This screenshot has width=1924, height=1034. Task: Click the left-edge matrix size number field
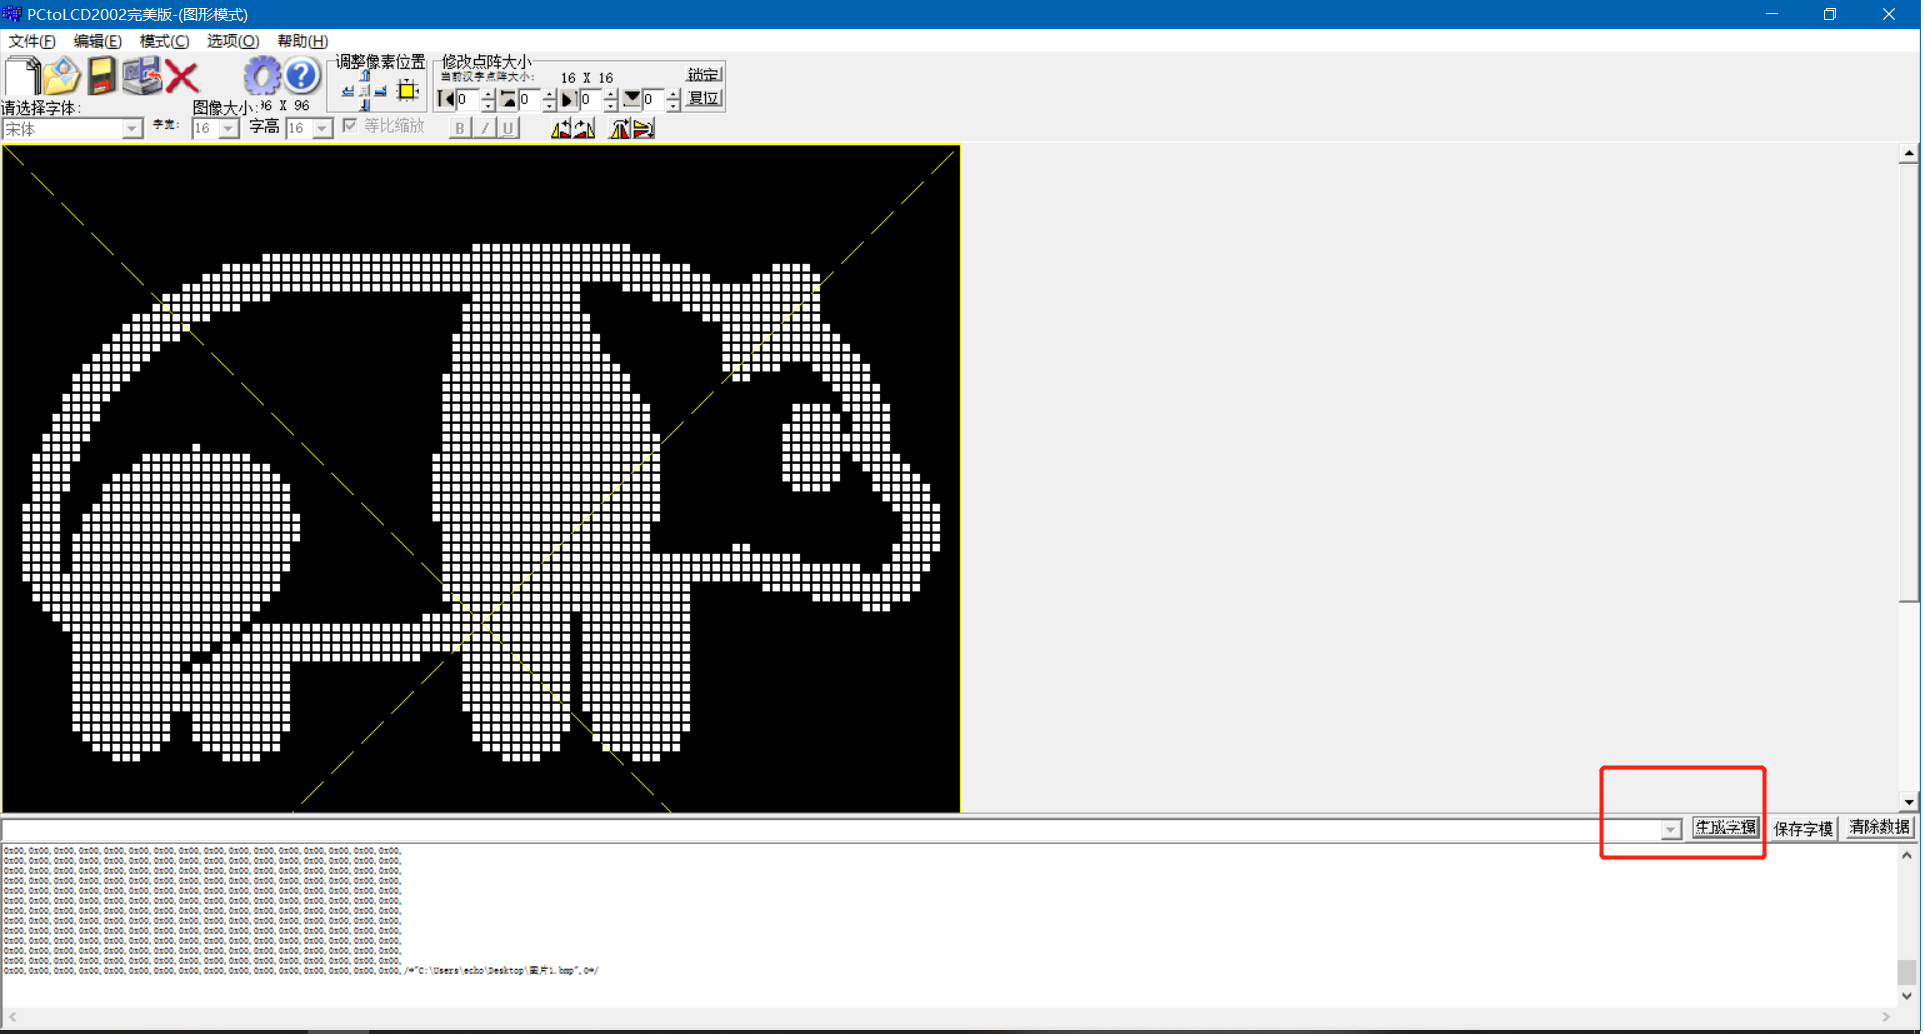[468, 99]
